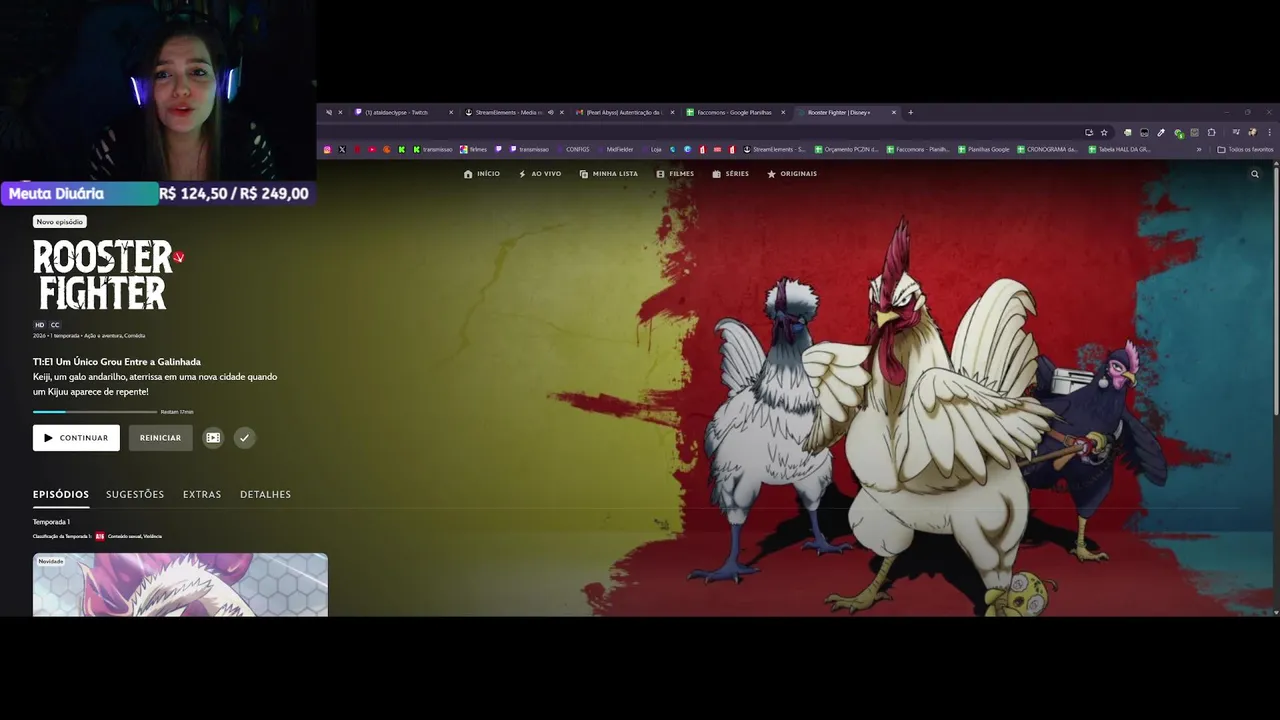The height and width of the screenshot is (720, 1280).
Task: Click the A16 age rating badge
Action: click(x=100, y=536)
